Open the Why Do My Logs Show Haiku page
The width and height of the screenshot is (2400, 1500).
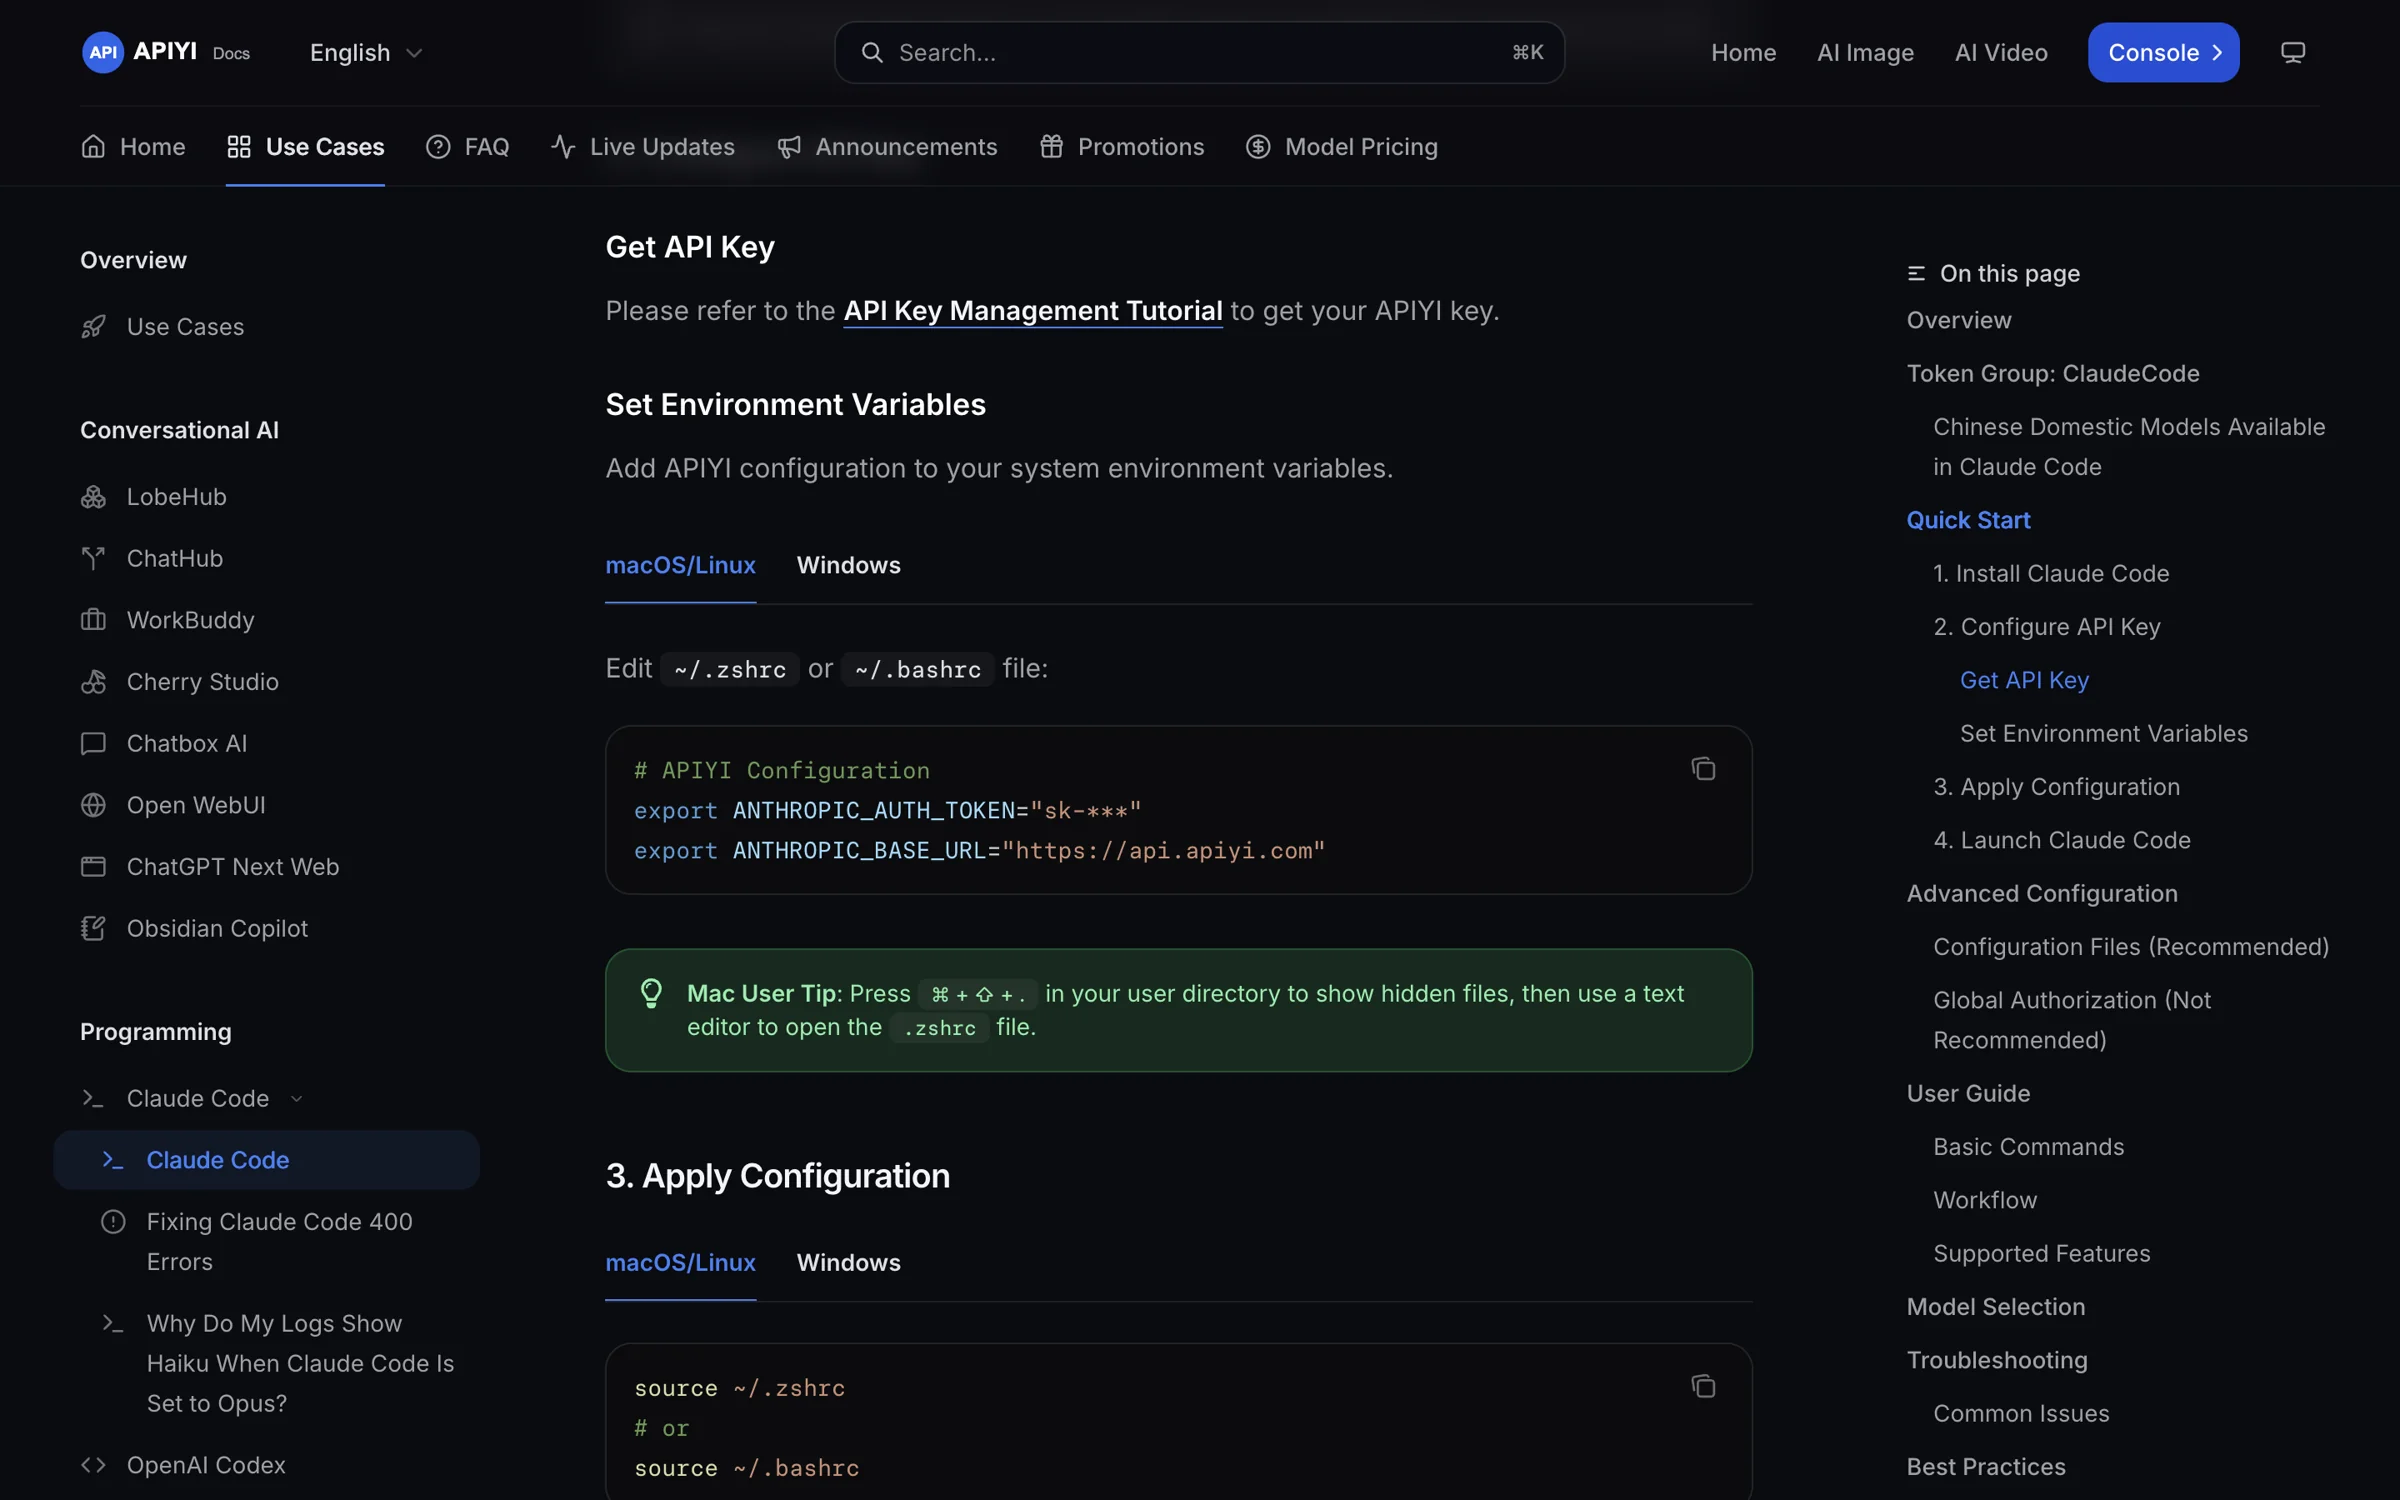coord(300,1363)
